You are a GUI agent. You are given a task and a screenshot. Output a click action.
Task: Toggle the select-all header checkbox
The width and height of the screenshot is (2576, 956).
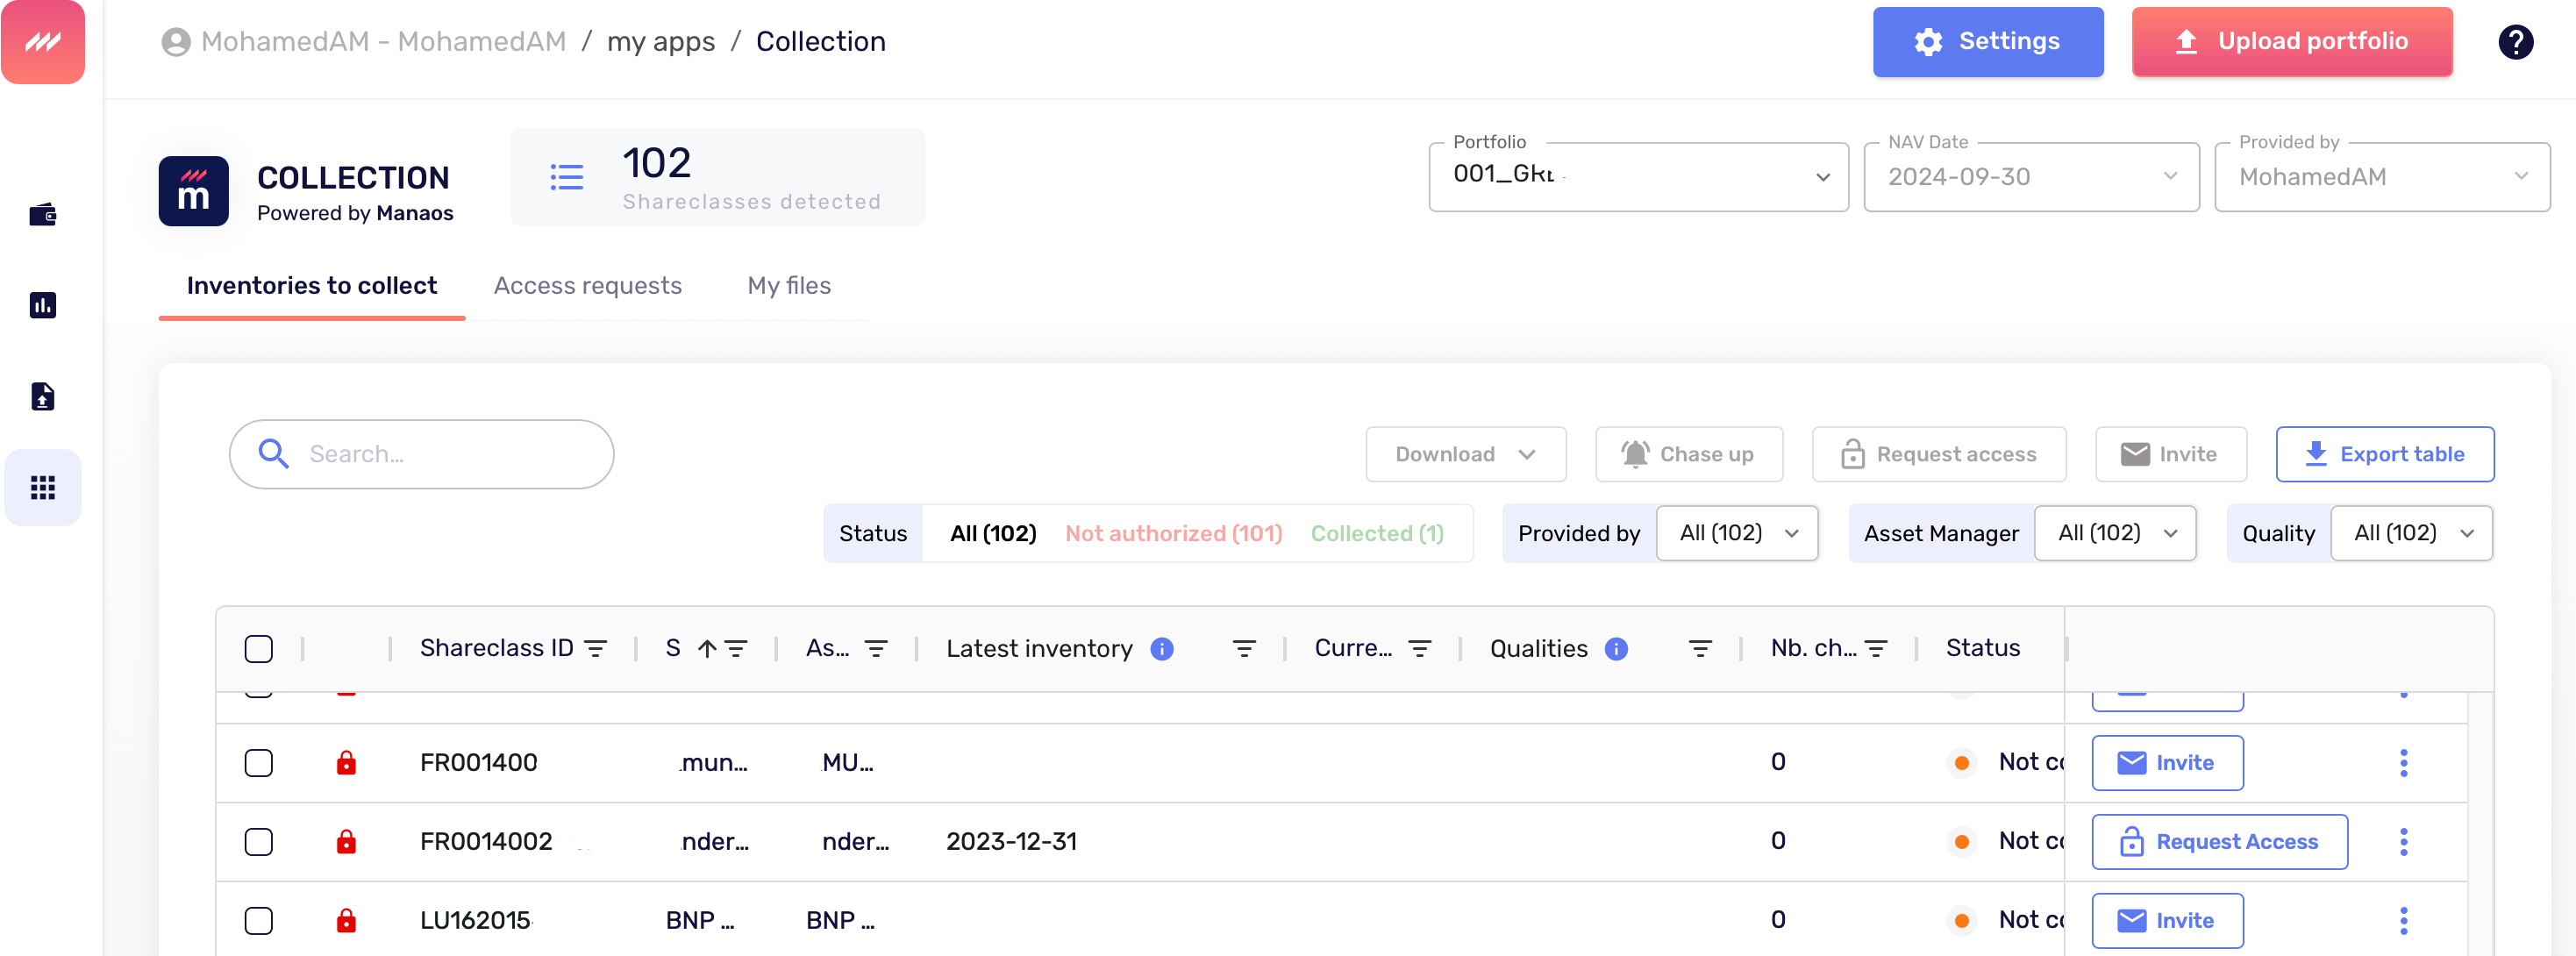[259, 649]
